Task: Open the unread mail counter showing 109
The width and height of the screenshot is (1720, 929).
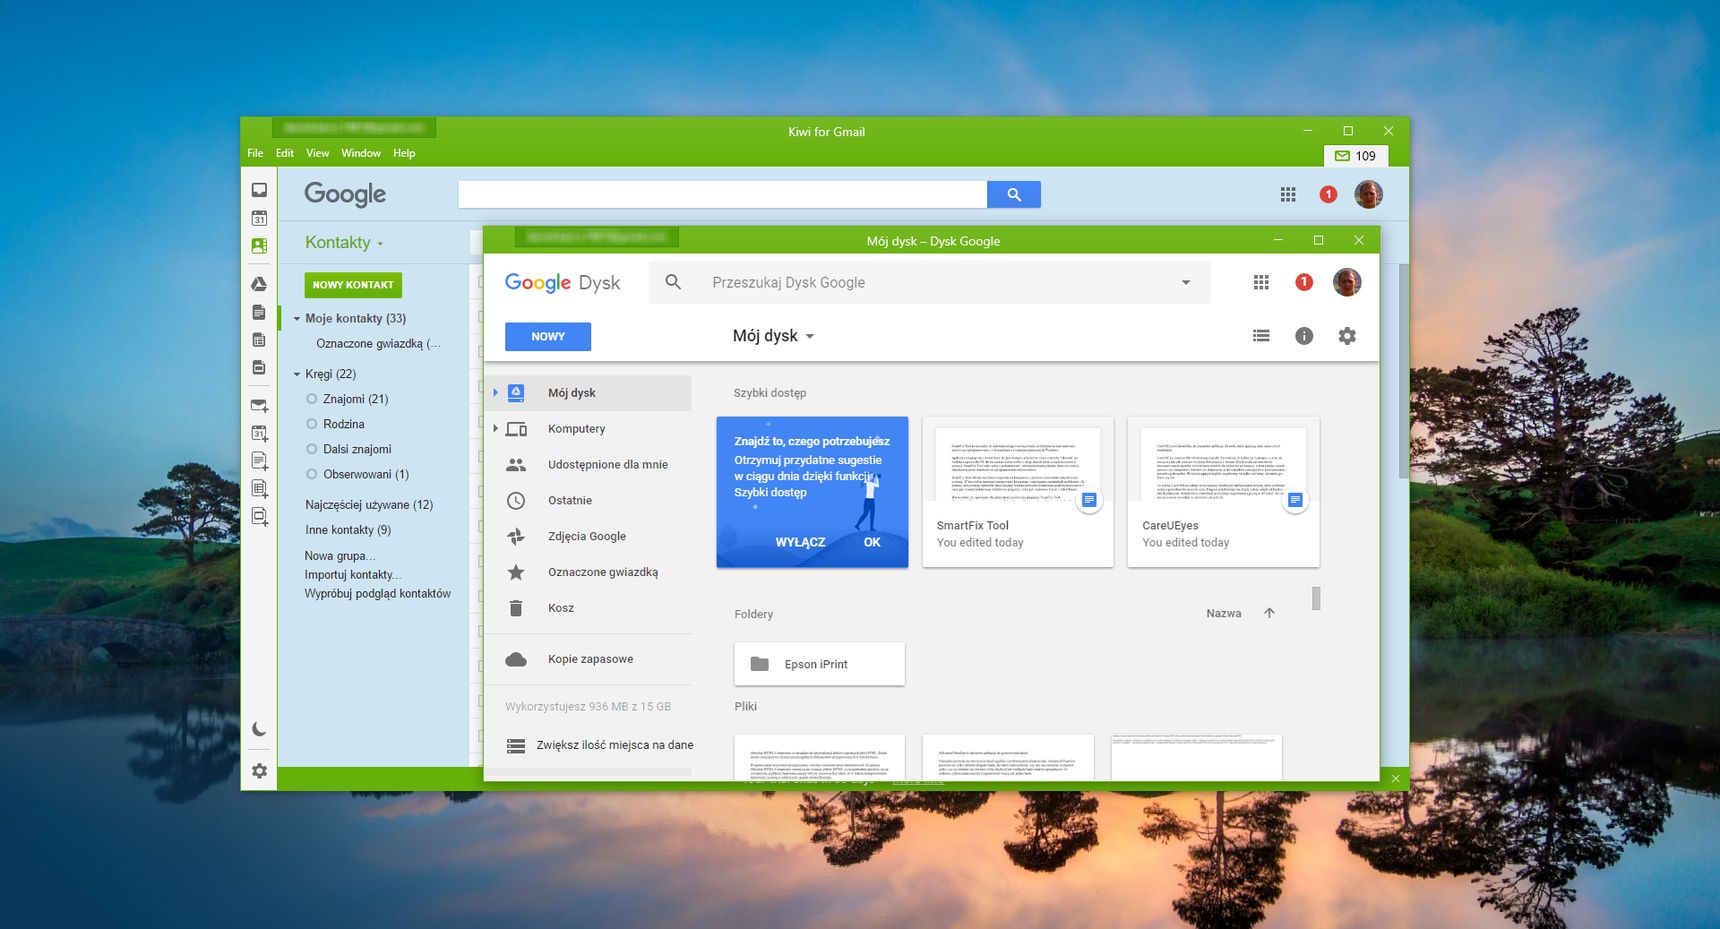Action: [x=1356, y=156]
